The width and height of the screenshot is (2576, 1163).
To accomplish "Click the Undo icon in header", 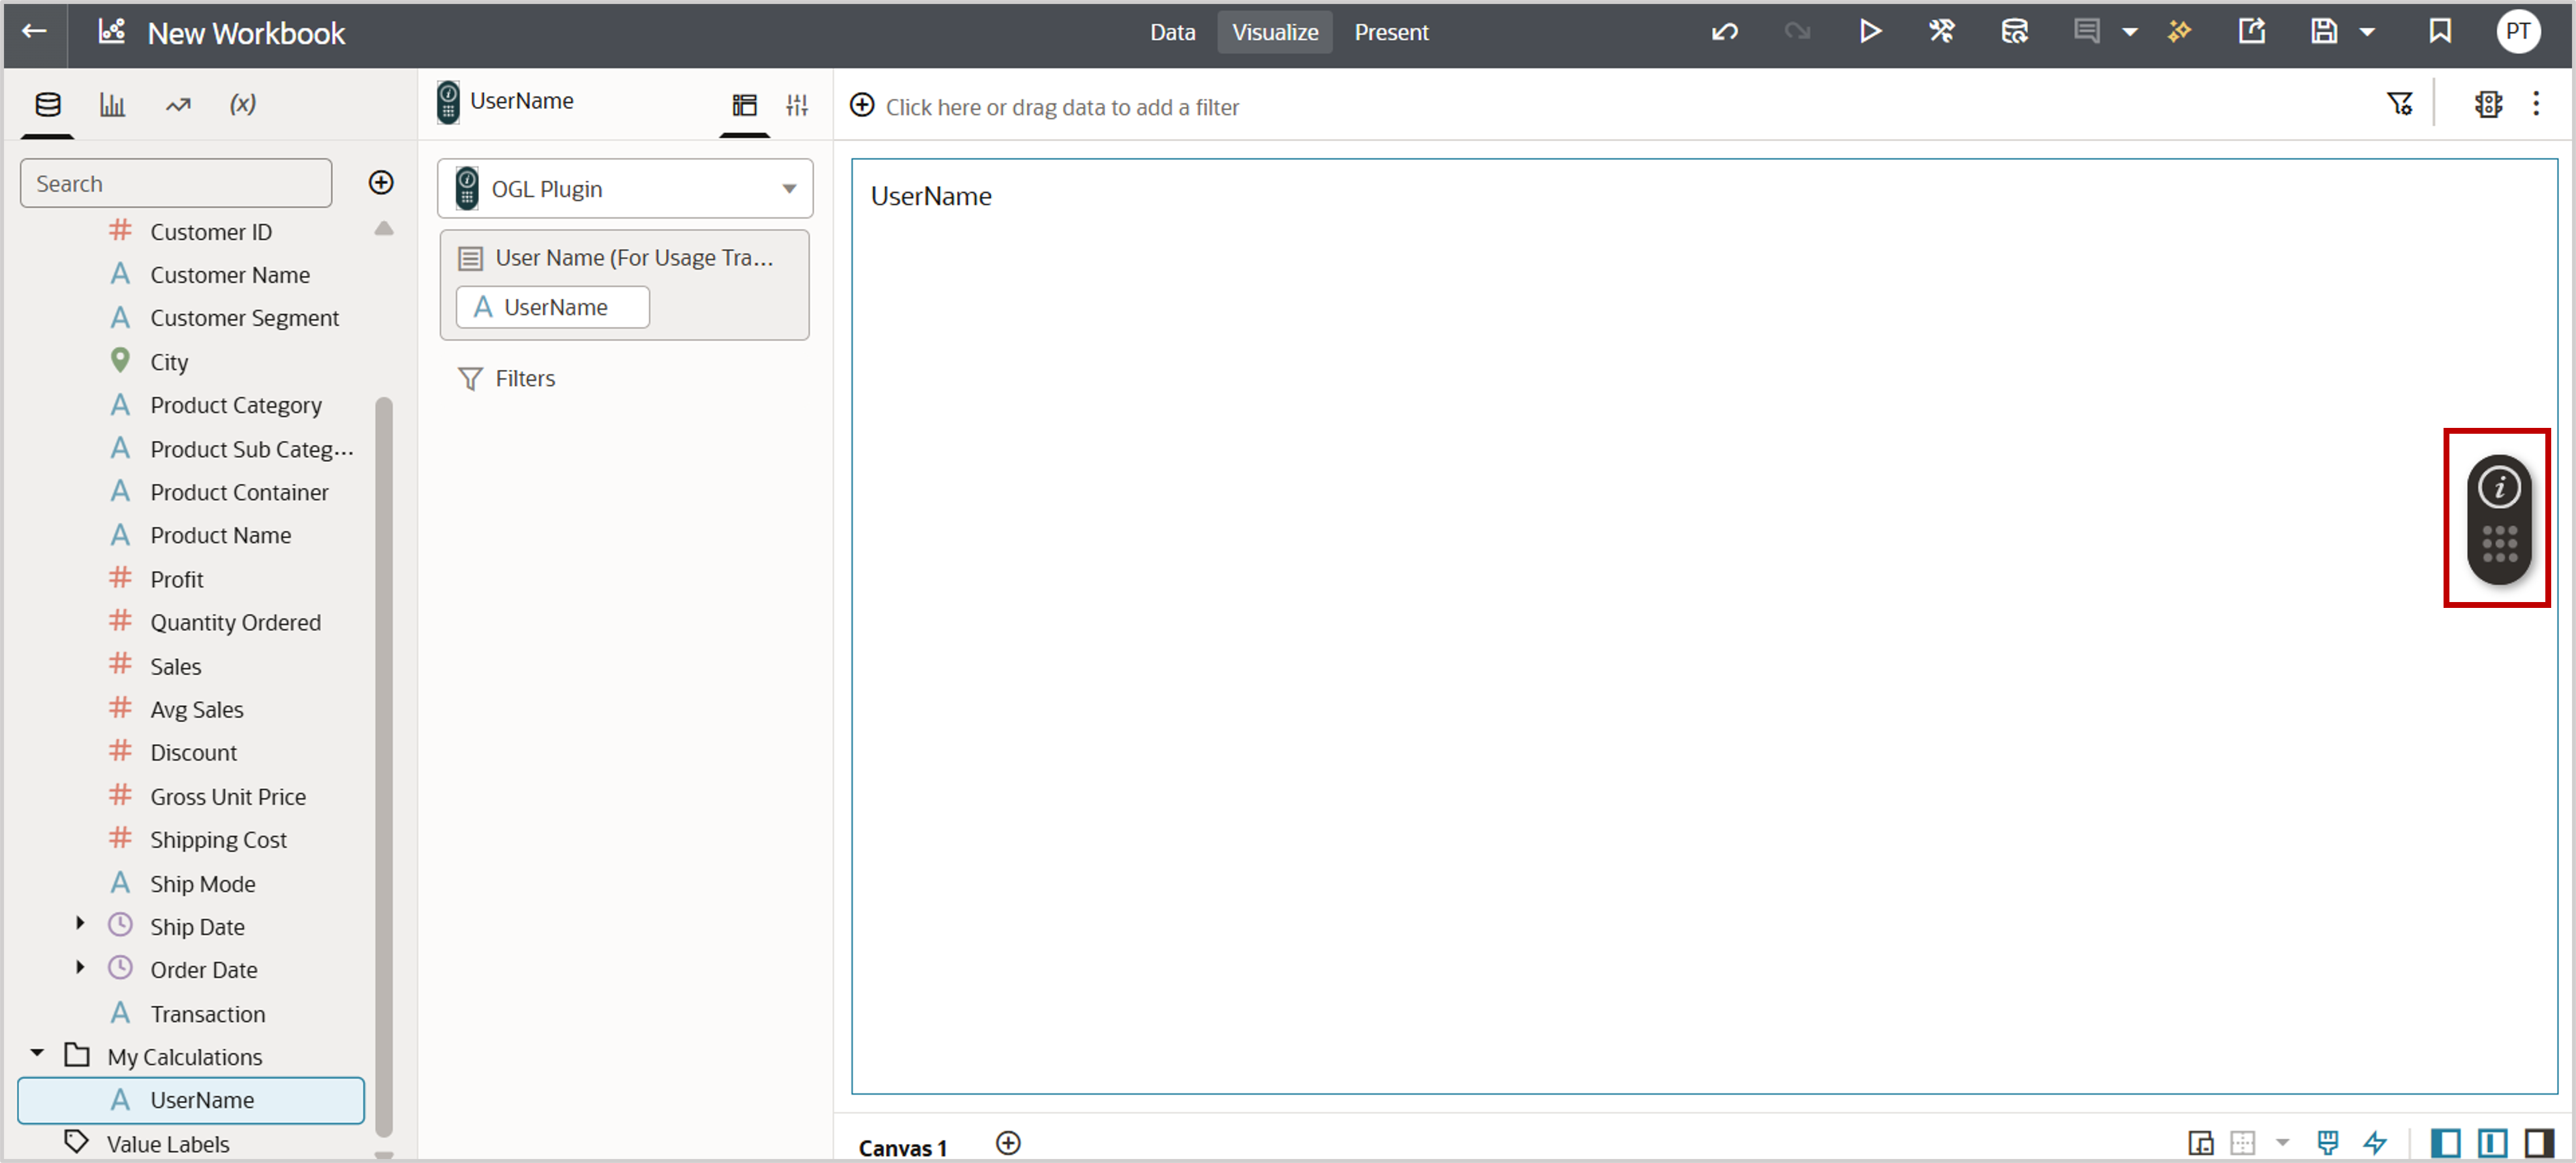I will (1724, 32).
